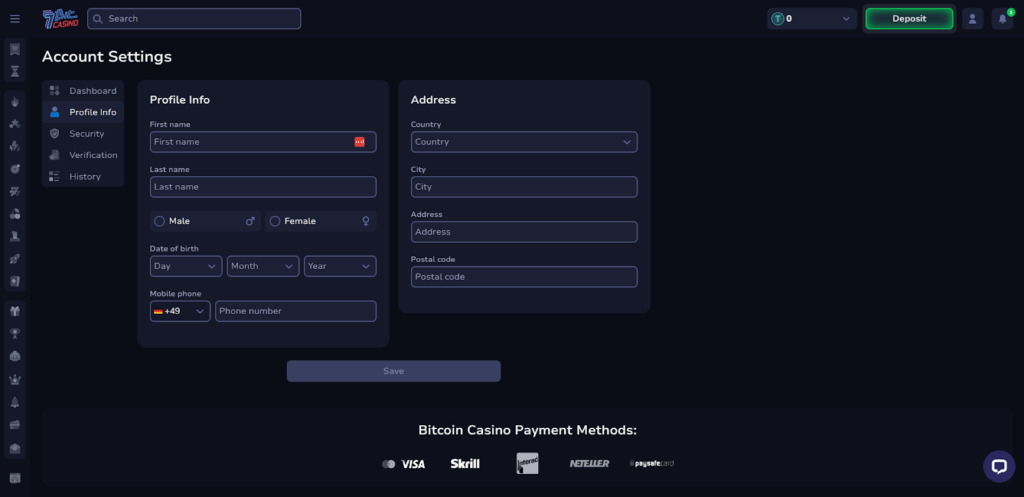
Task: Open the notifications bell icon
Action: coord(1002,18)
